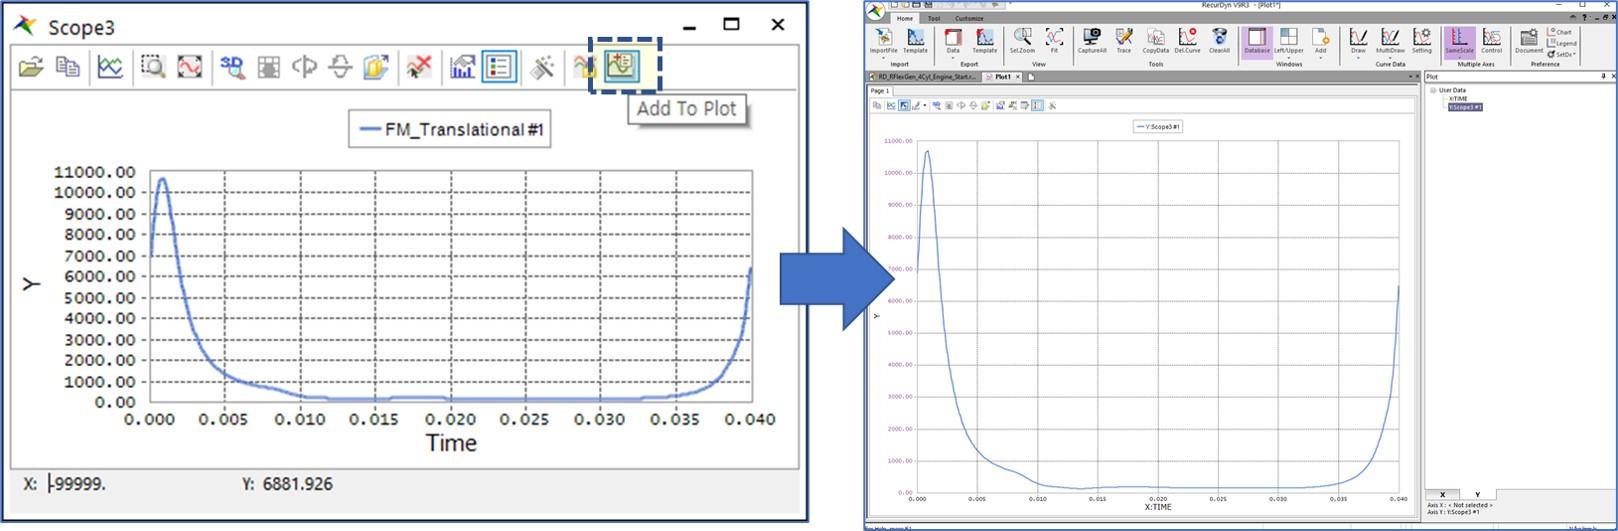The image size is (1618, 531).
Task: Click the 3D zoom icon in Scope3 toolbar
Action: point(232,68)
